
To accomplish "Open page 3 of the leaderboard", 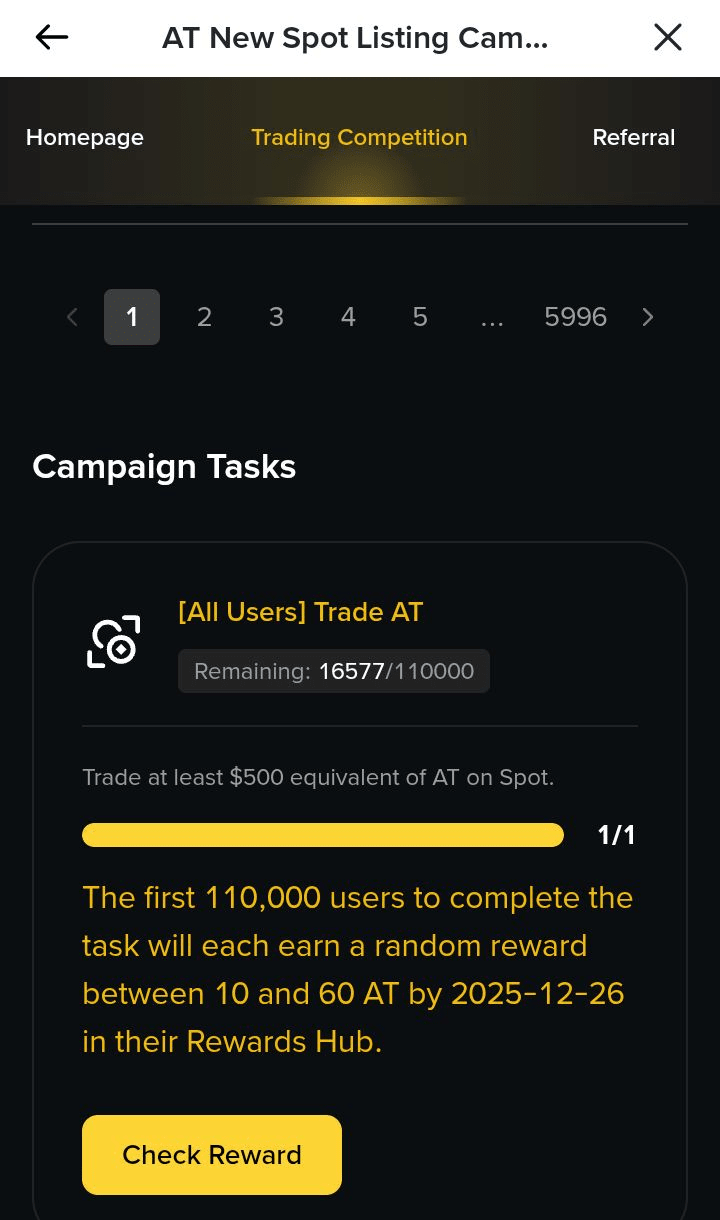I will coord(276,317).
